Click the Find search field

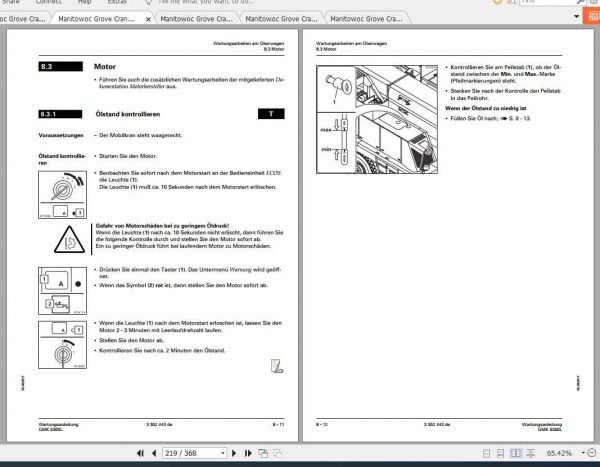coord(547,2)
